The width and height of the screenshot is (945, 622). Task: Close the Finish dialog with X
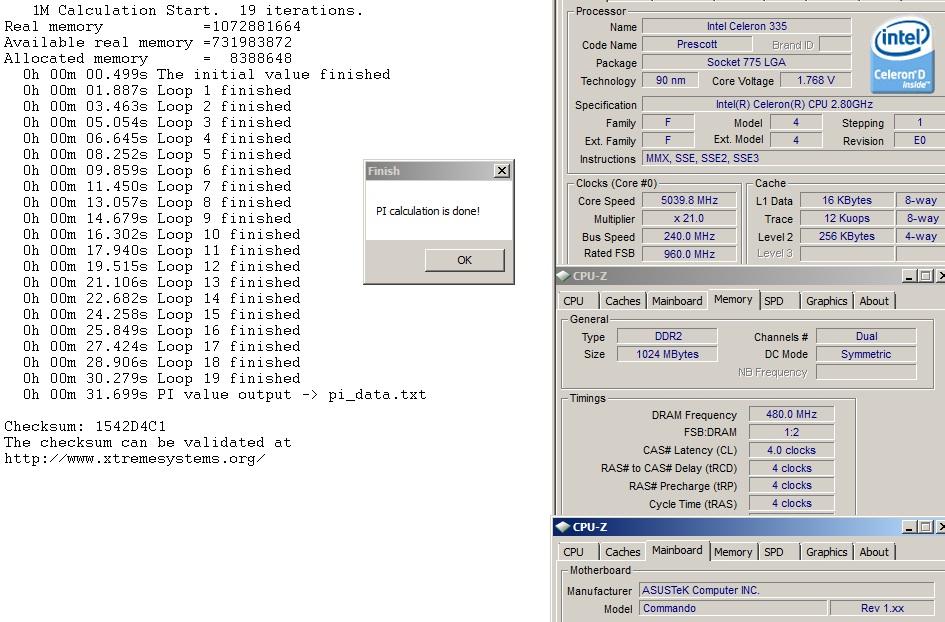501,171
